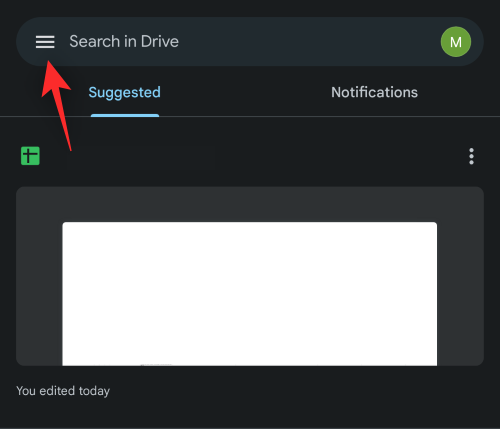500x429 pixels.
Task: Switch to the Suggested tab
Action: (125, 92)
